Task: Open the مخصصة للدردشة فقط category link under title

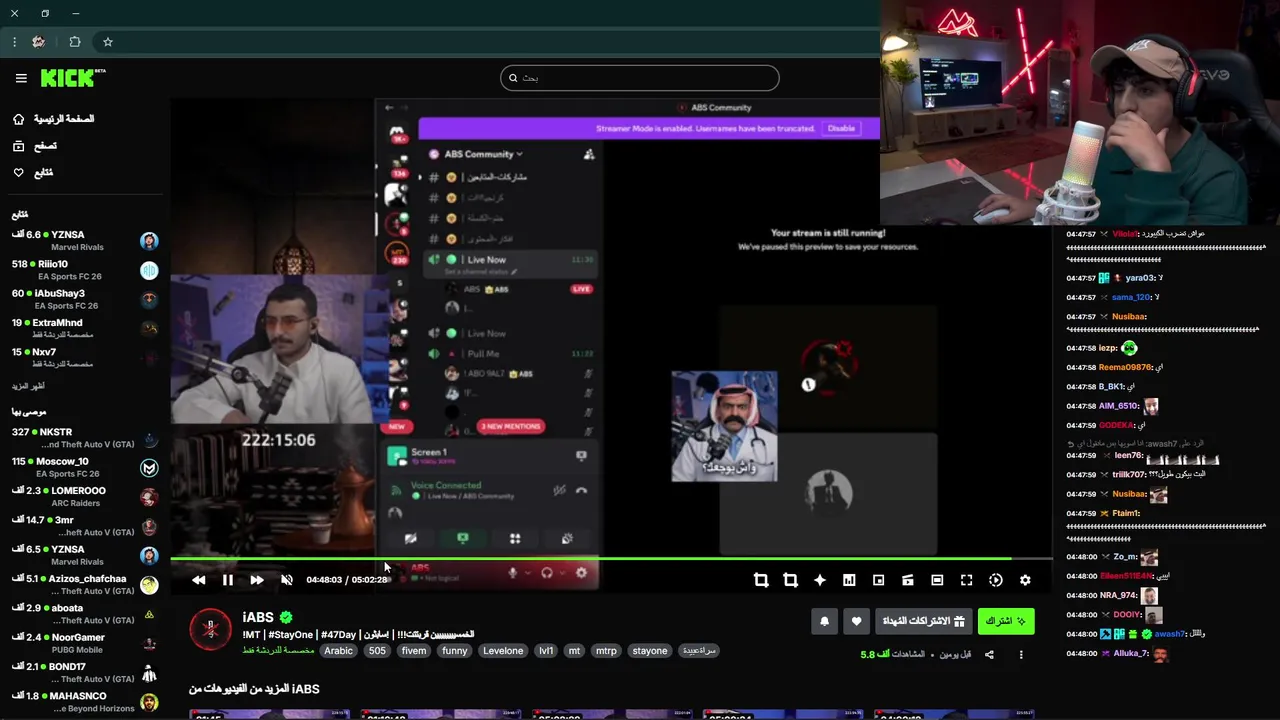Action: (x=278, y=651)
